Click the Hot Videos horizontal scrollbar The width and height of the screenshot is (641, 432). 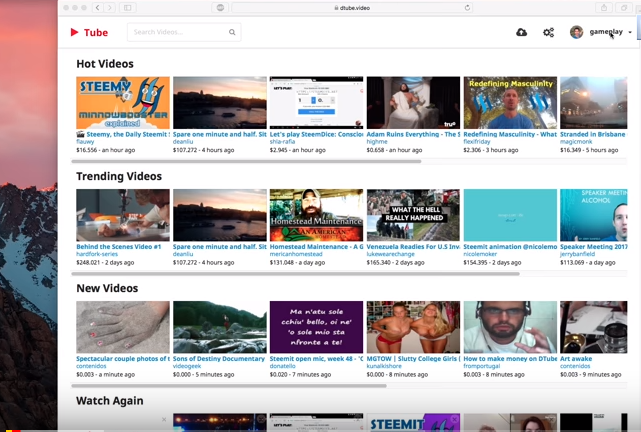tap(246, 161)
